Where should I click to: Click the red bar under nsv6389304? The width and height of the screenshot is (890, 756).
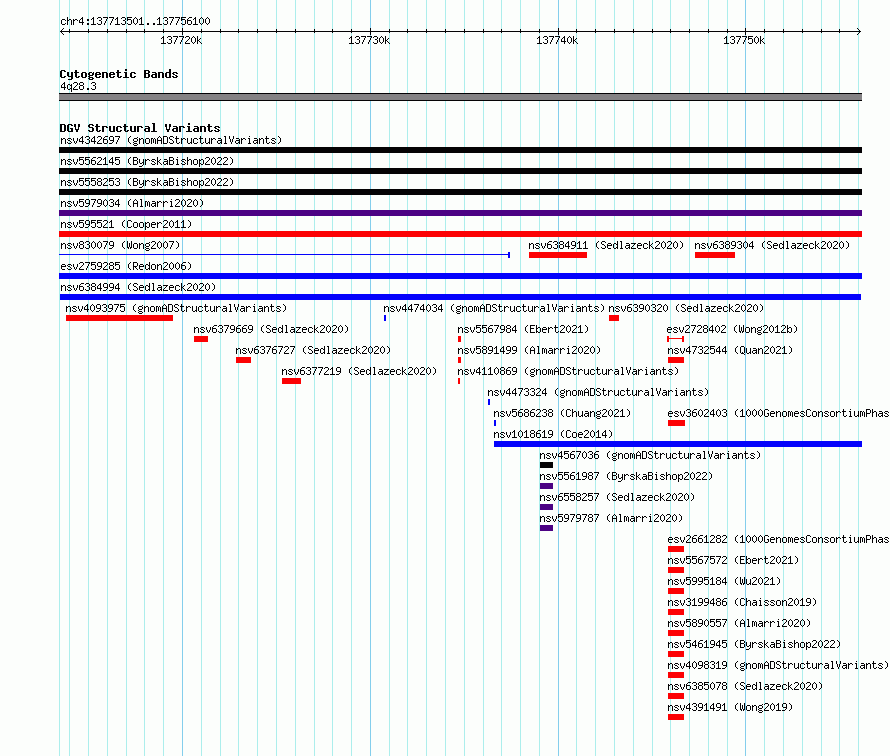click(715, 255)
